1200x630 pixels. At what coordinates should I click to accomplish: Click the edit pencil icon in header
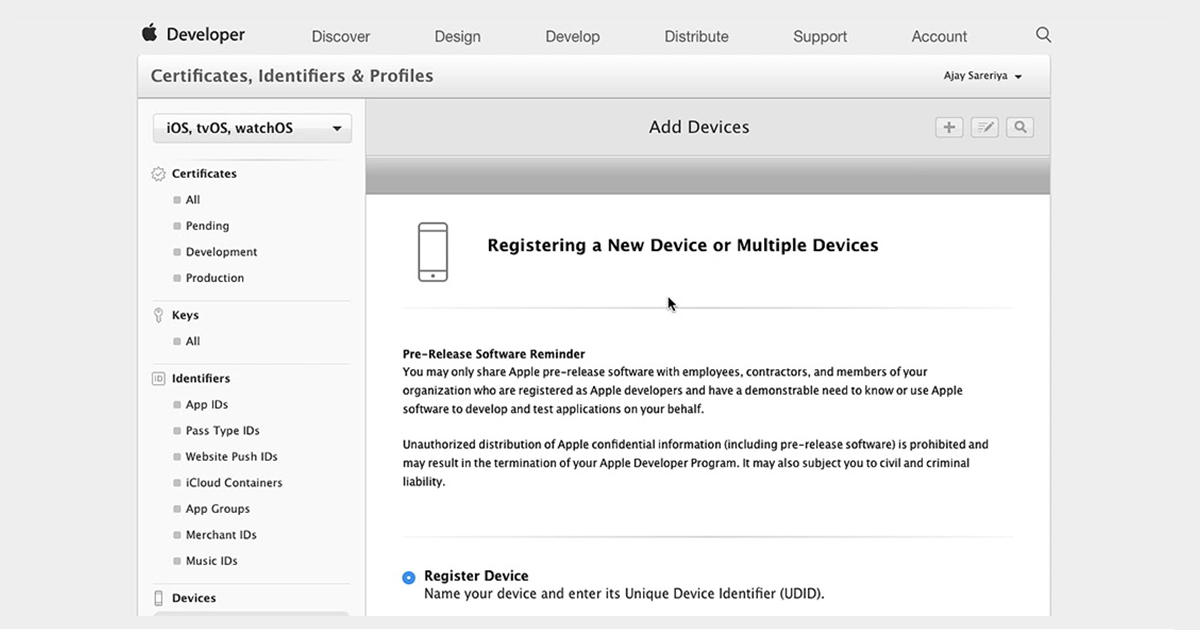[985, 127]
